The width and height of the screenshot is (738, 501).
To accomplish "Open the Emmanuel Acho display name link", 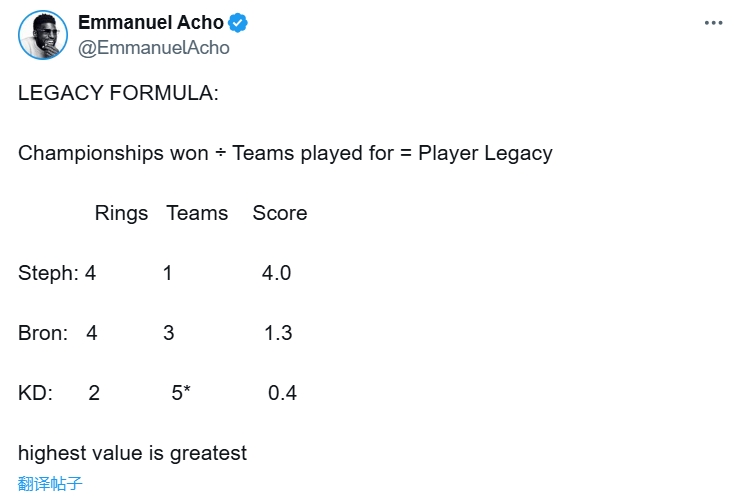I will [150, 23].
